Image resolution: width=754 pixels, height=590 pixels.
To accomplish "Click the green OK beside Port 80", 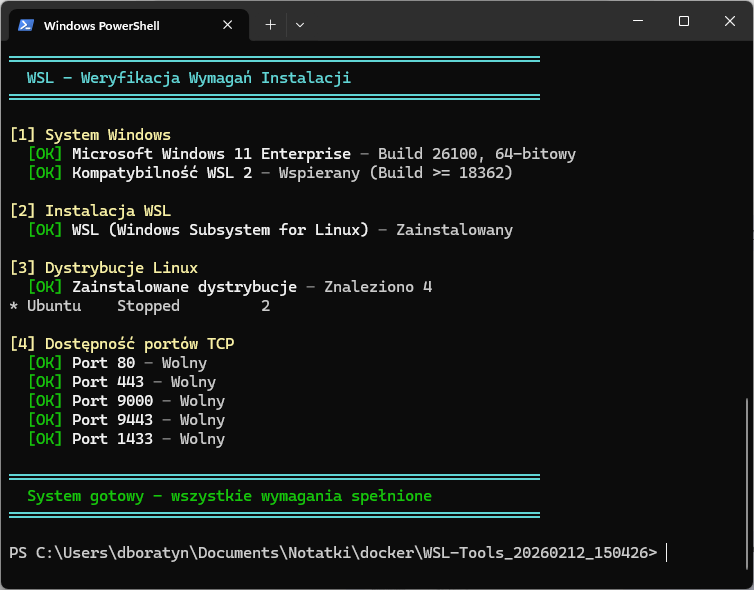I will pos(45,363).
